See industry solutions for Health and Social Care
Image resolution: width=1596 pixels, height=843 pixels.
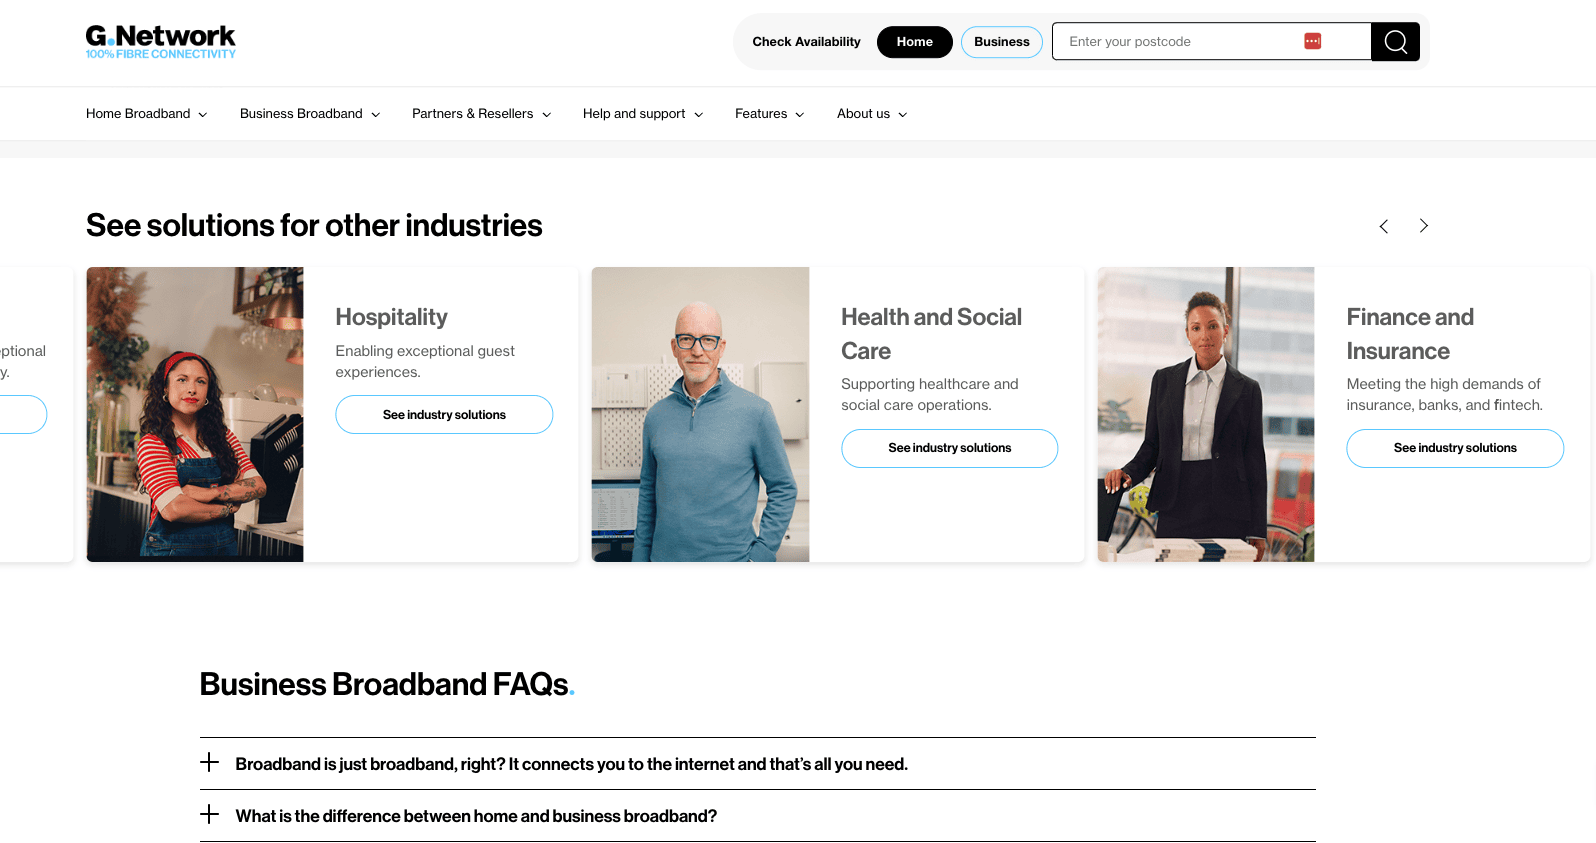(x=949, y=448)
